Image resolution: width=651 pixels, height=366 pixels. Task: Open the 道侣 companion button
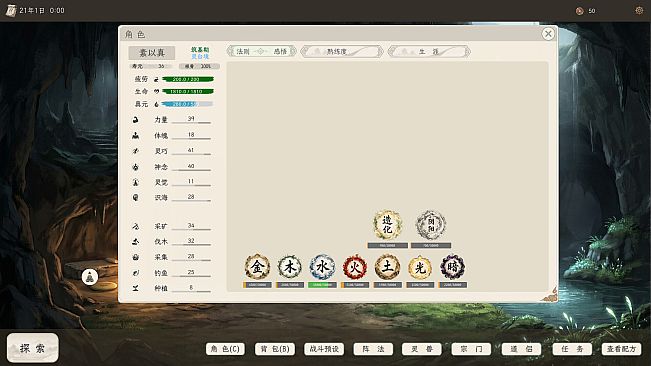pyautogui.click(x=521, y=349)
